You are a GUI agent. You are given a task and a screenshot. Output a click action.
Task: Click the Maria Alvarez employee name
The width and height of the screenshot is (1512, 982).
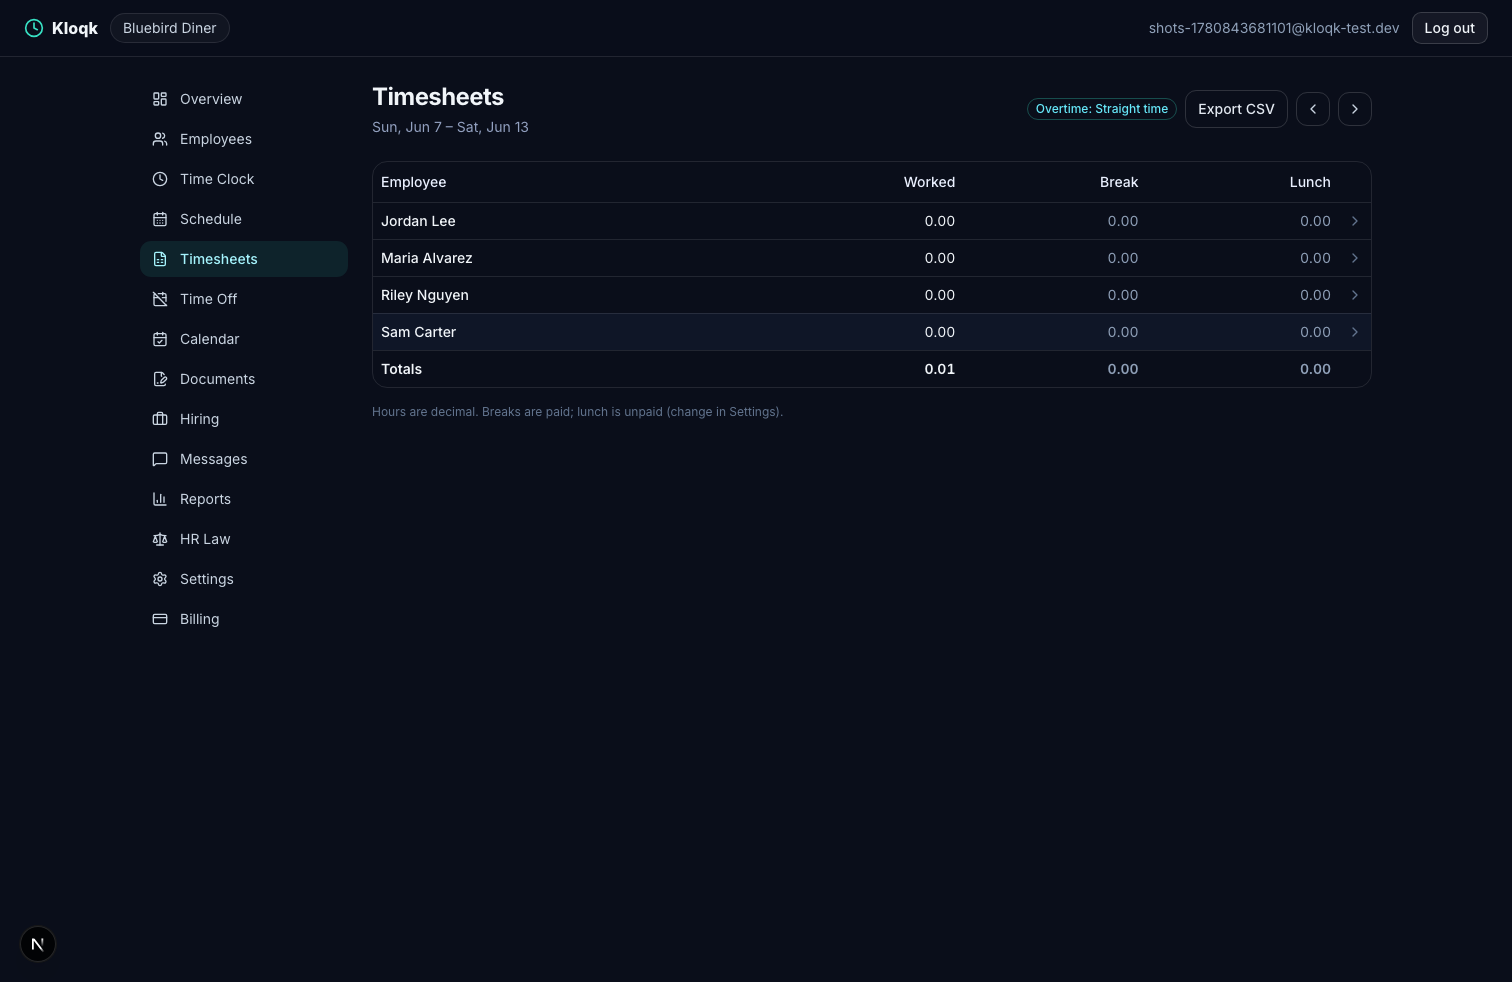pos(427,258)
